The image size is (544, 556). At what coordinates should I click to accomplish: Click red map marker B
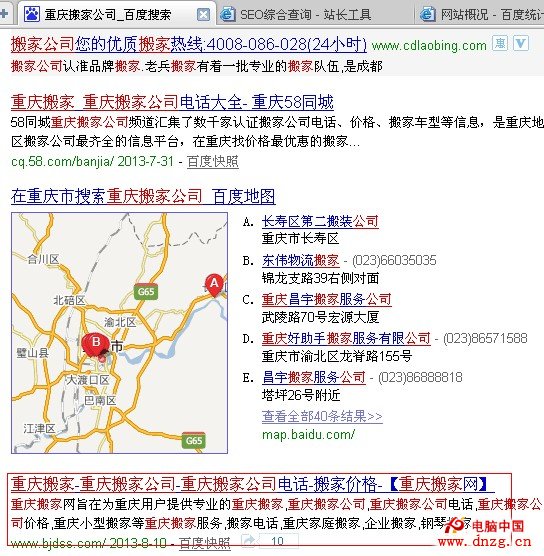[x=95, y=344]
